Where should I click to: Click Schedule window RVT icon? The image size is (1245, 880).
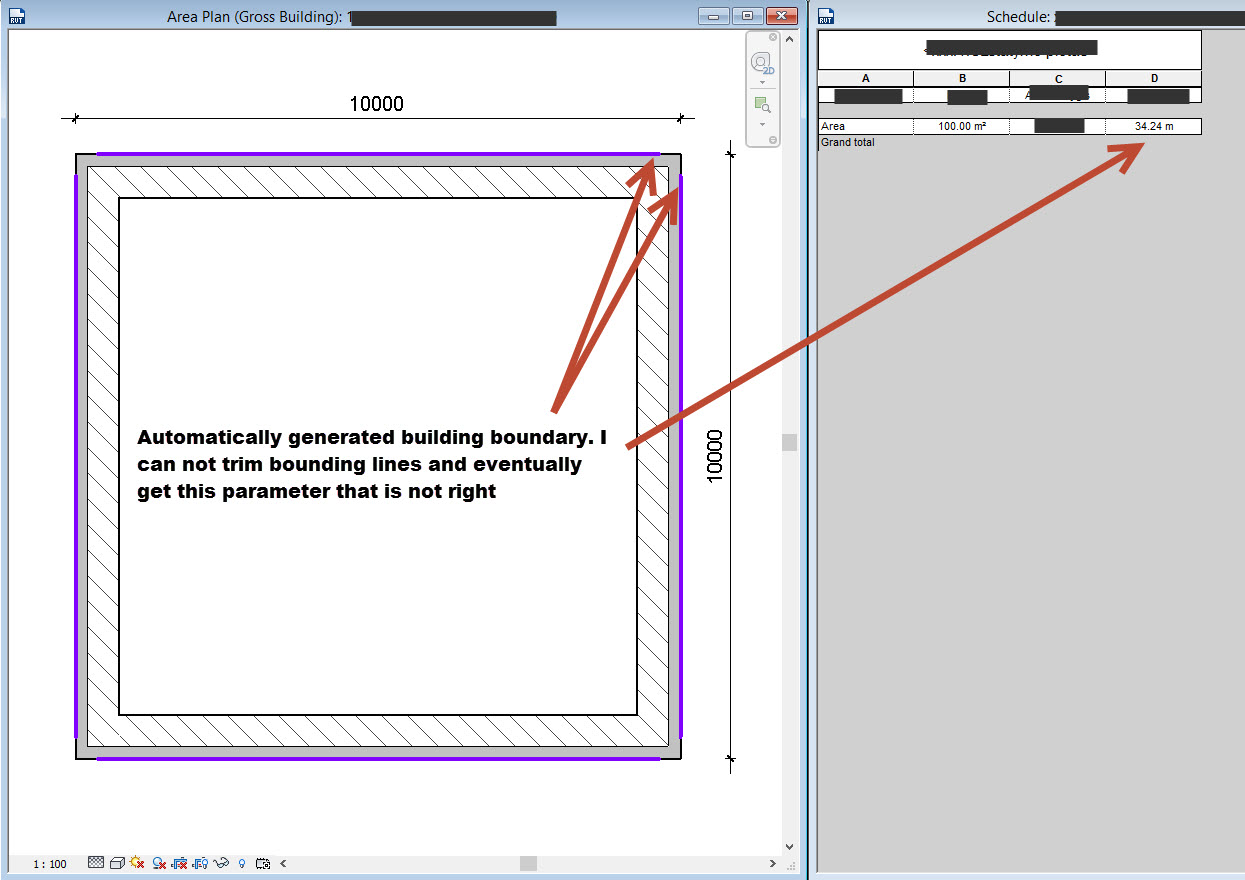[x=827, y=16]
